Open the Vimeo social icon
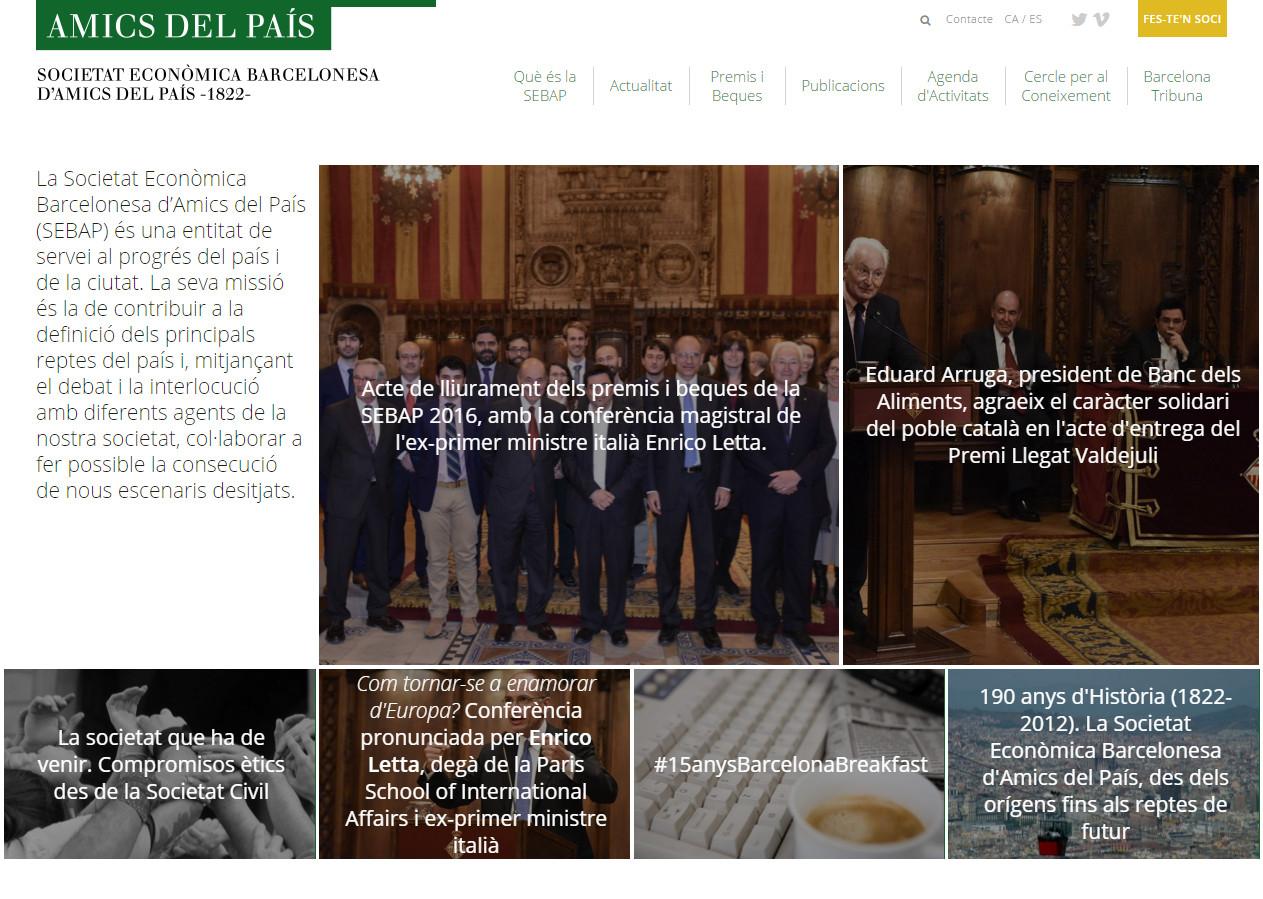Viewport: 1263px width, 899px height. pyautogui.click(x=1101, y=19)
